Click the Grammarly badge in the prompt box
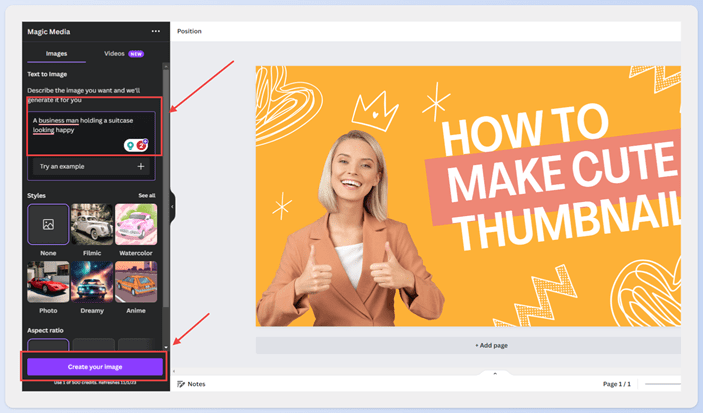 pos(136,145)
